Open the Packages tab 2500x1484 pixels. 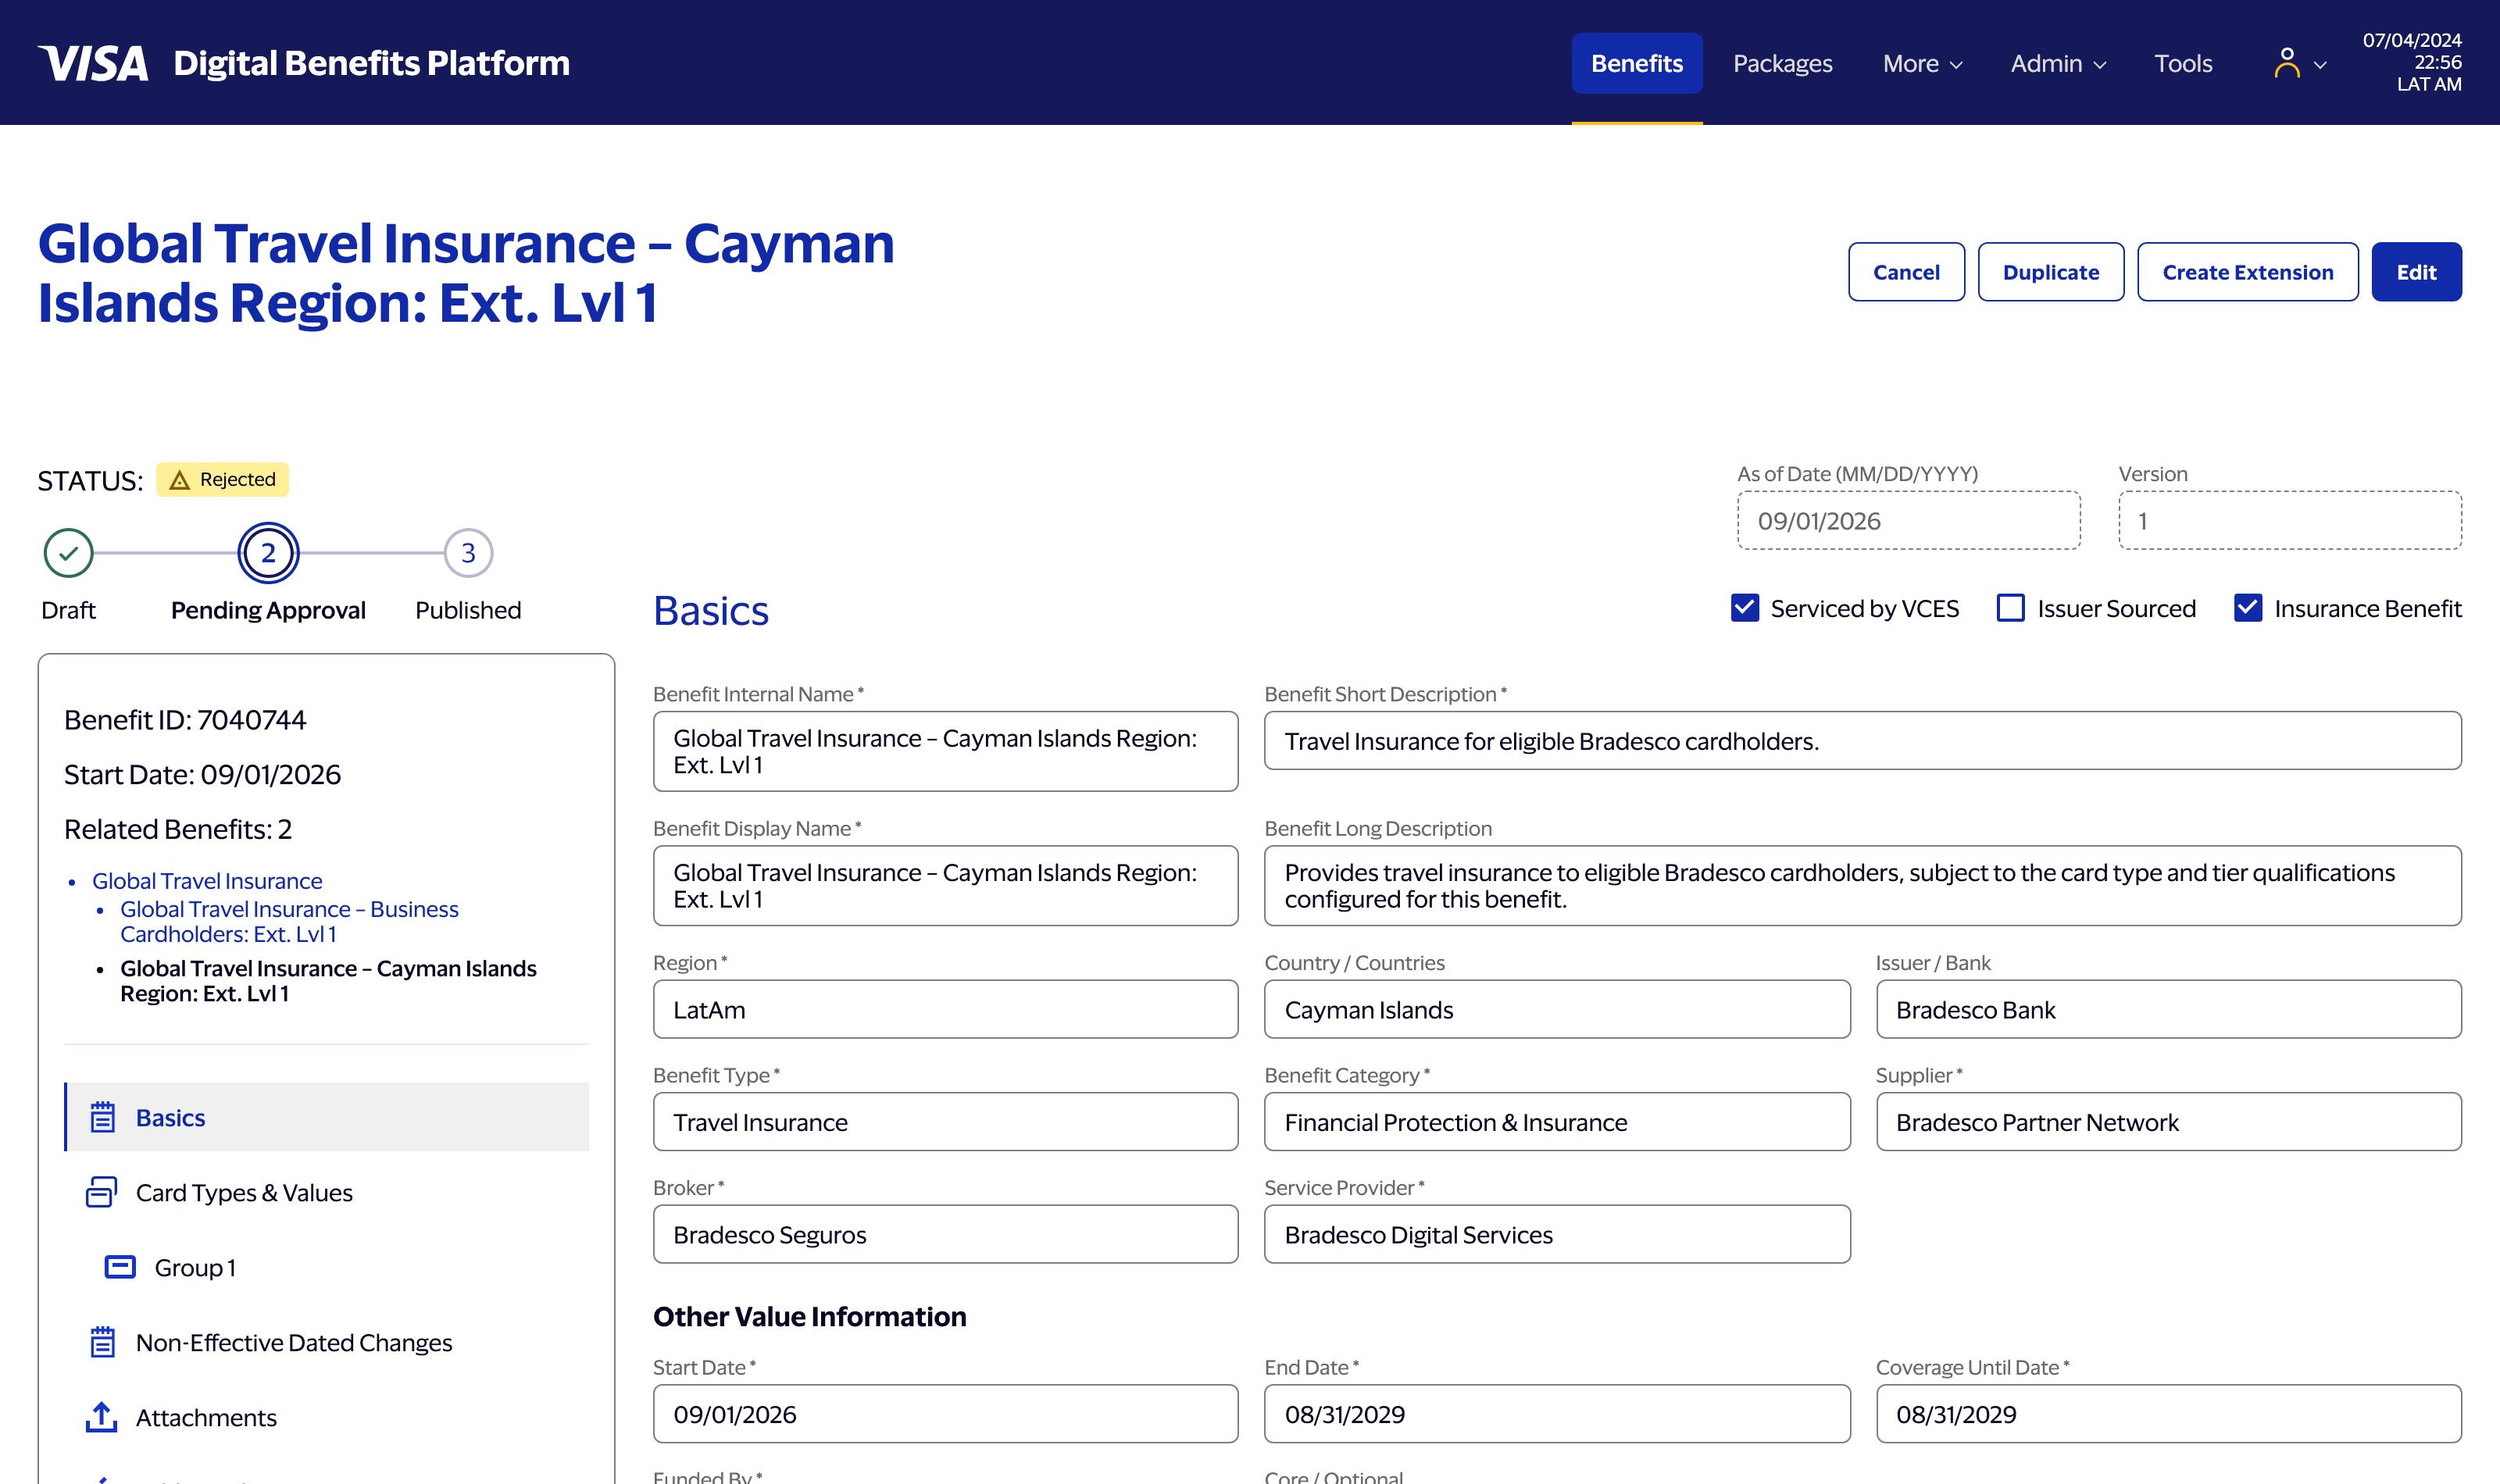coord(1782,63)
